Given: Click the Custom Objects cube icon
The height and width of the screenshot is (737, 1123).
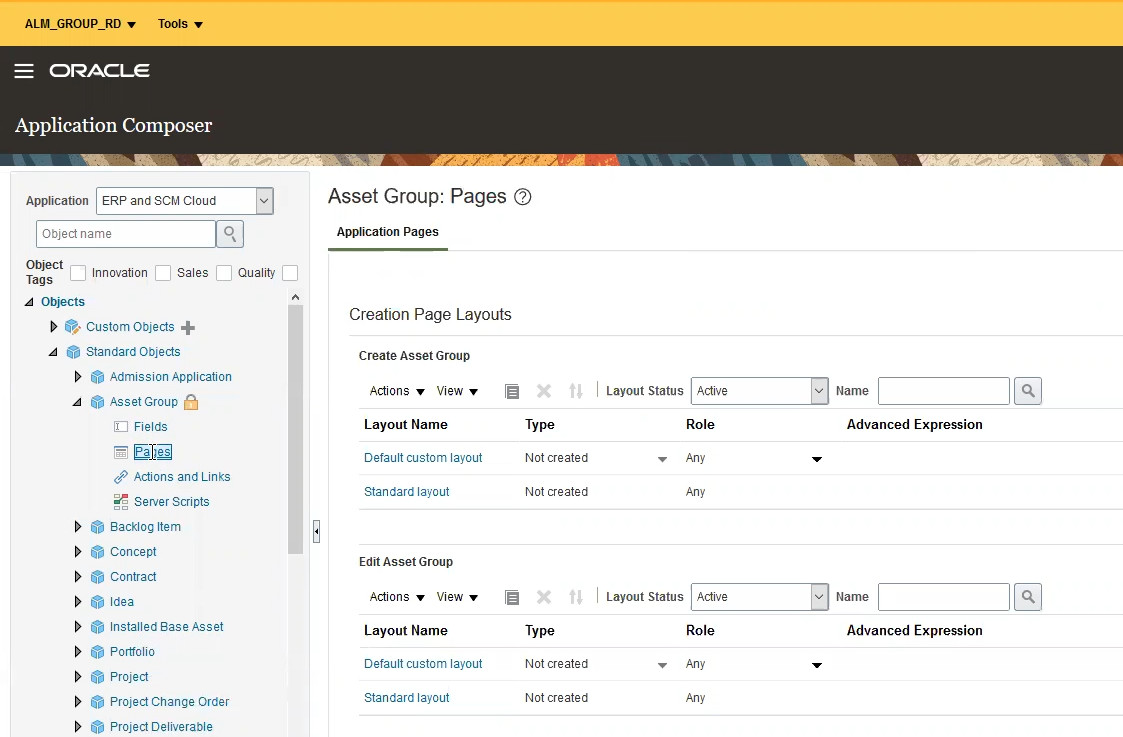Looking at the screenshot, I should click(x=72, y=327).
